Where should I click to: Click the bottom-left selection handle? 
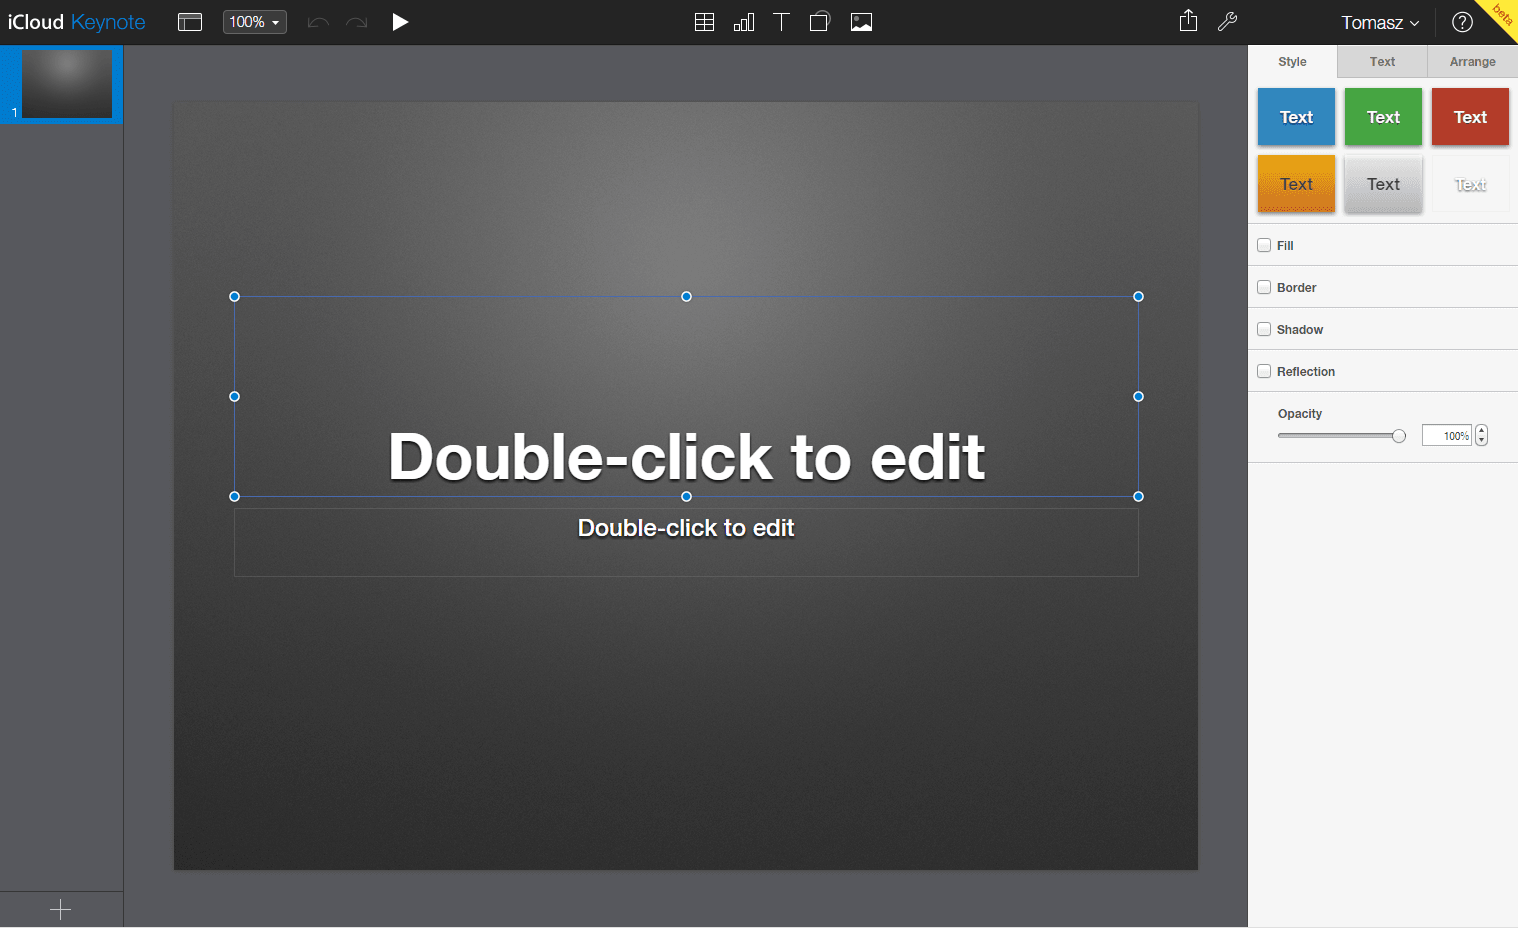click(x=235, y=497)
